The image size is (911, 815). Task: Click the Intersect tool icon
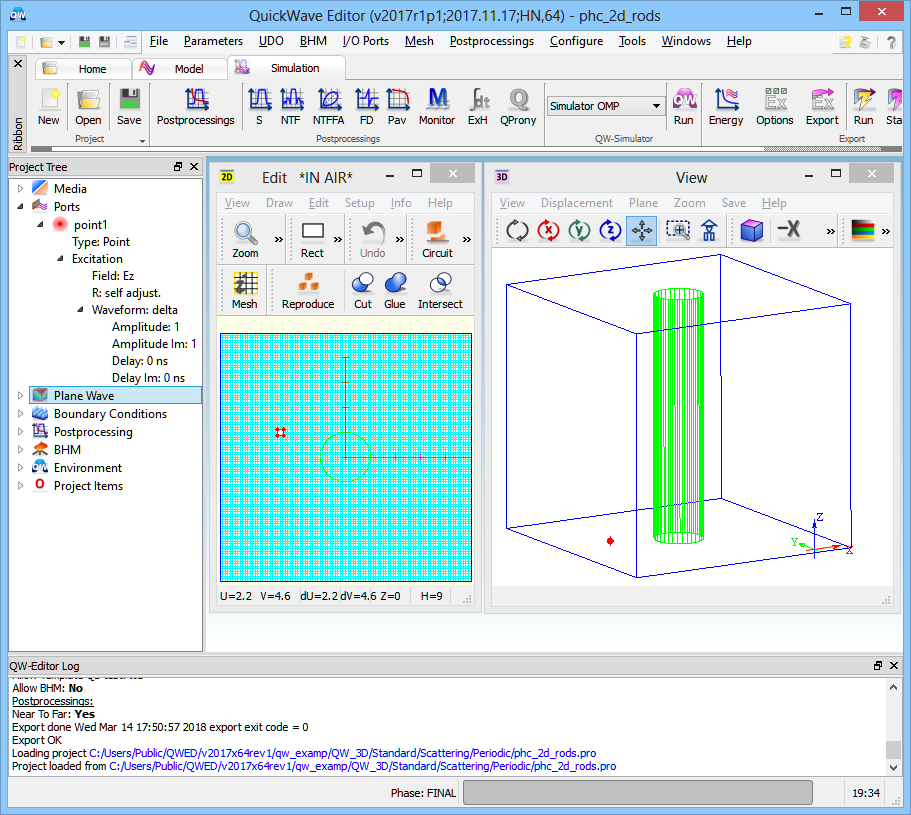pos(440,290)
